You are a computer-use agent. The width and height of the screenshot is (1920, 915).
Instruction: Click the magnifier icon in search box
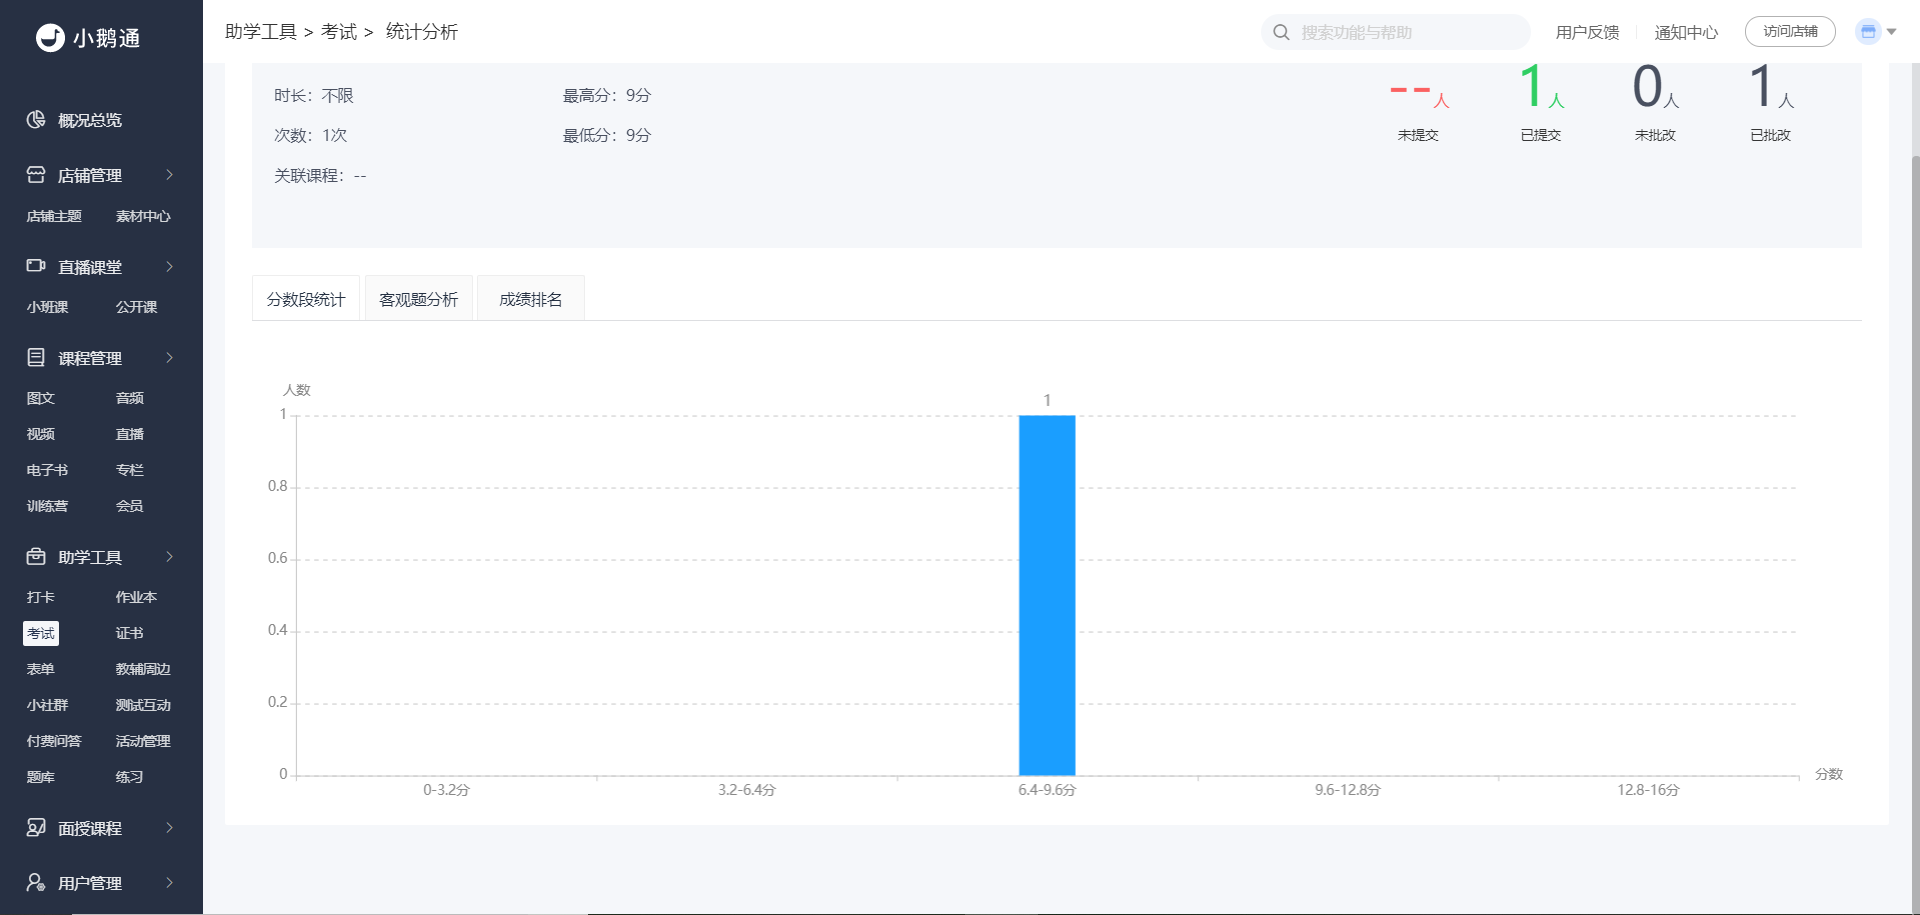1281,32
